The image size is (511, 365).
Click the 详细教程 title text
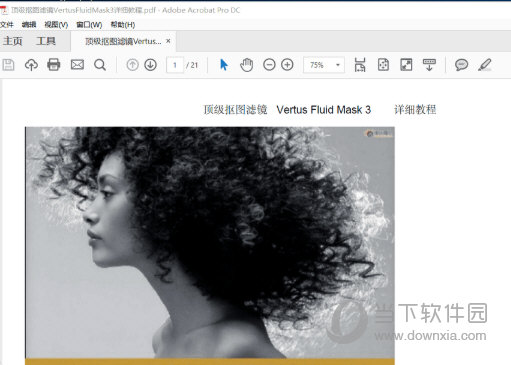click(415, 109)
